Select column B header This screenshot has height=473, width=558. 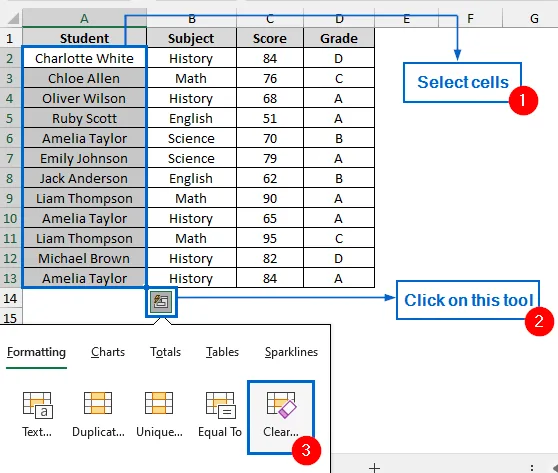tap(191, 18)
